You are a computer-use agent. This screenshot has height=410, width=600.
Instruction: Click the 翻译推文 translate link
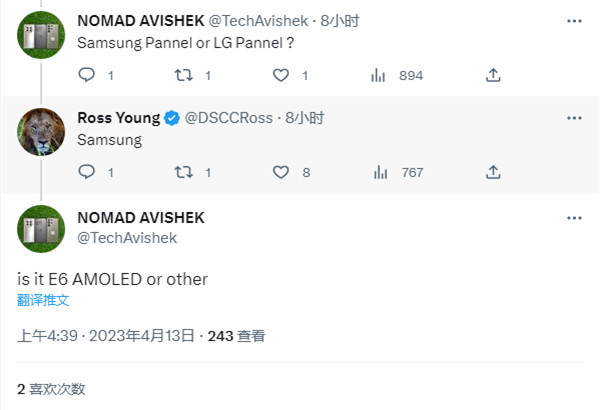click(x=43, y=300)
